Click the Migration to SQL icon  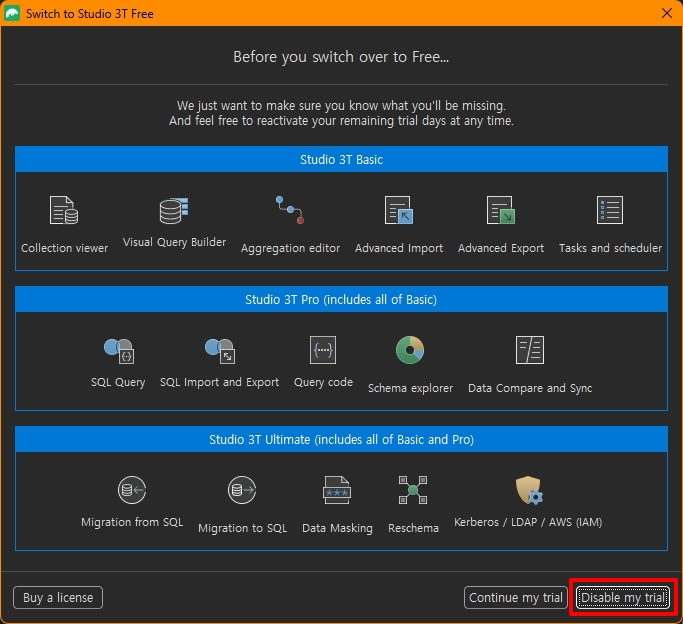coord(242,490)
